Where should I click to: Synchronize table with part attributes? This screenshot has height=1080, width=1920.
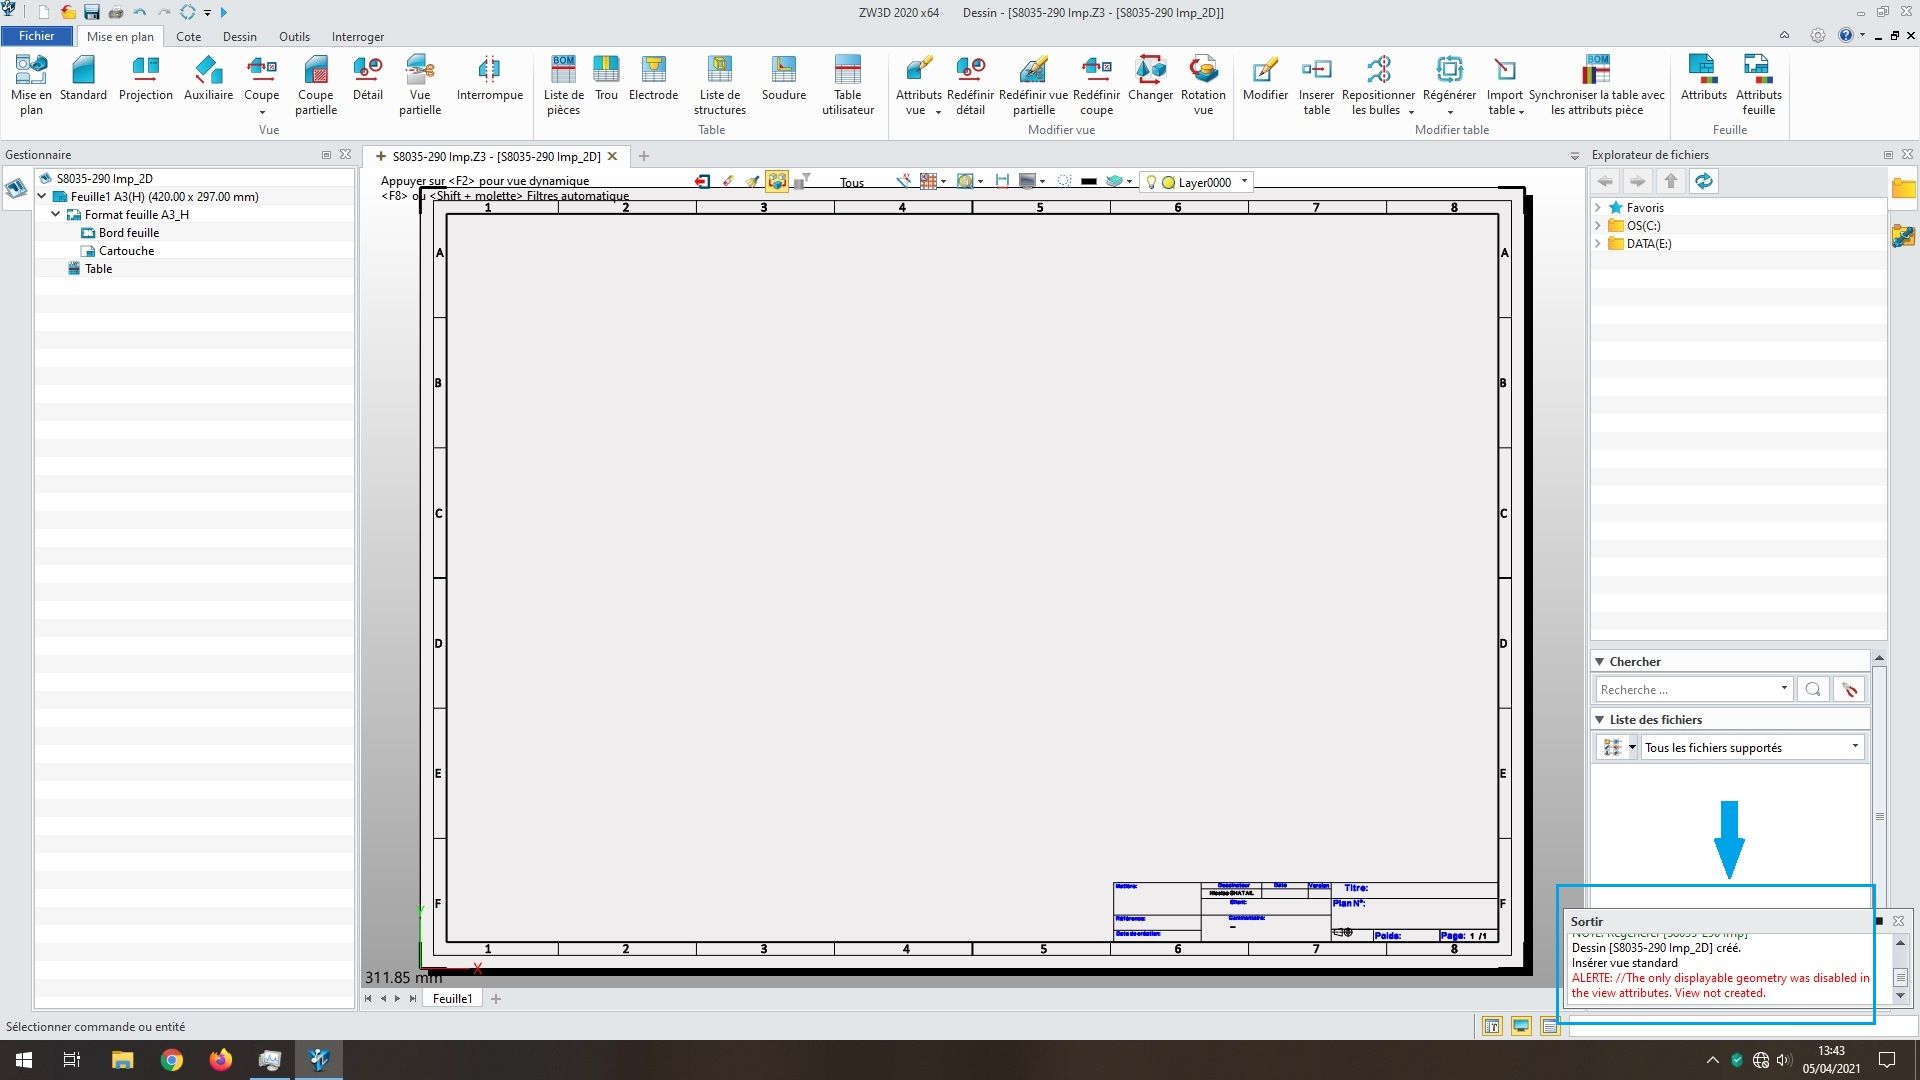(x=1597, y=85)
